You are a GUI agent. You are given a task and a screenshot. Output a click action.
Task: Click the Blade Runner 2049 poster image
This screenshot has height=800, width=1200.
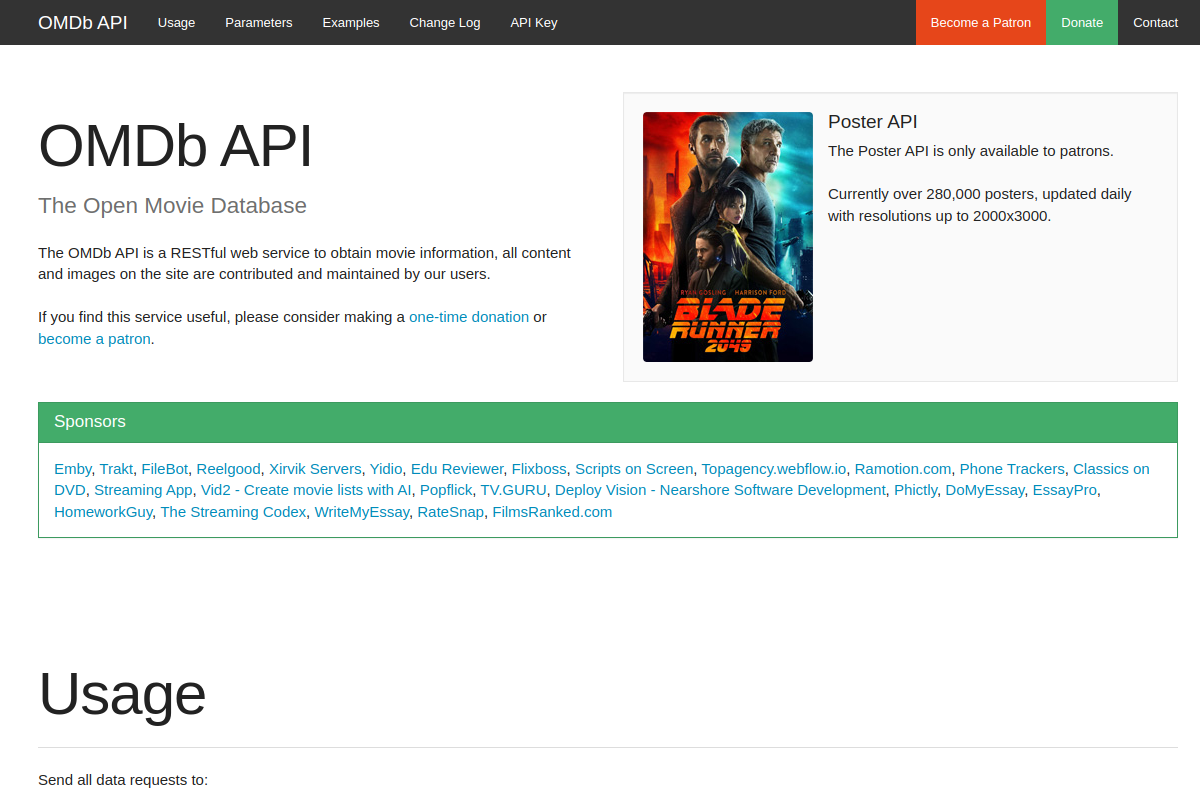(728, 237)
